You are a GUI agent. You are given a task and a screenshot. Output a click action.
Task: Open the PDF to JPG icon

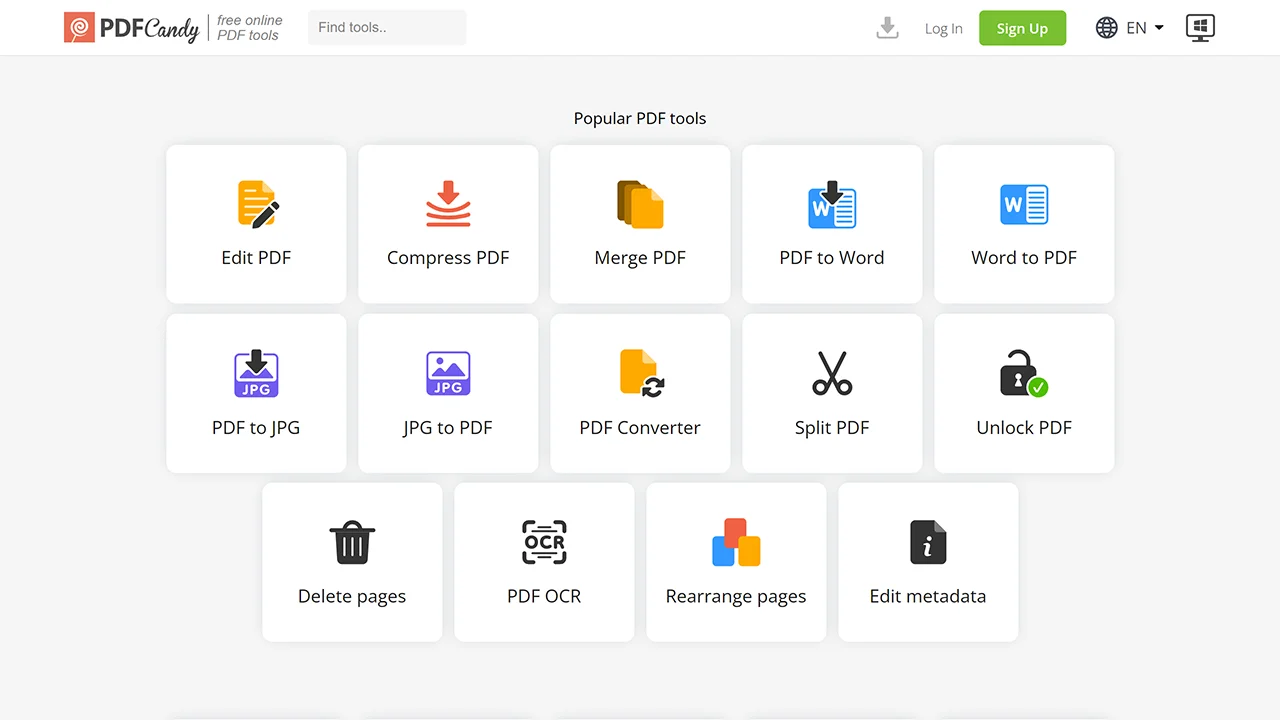point(256,374)
